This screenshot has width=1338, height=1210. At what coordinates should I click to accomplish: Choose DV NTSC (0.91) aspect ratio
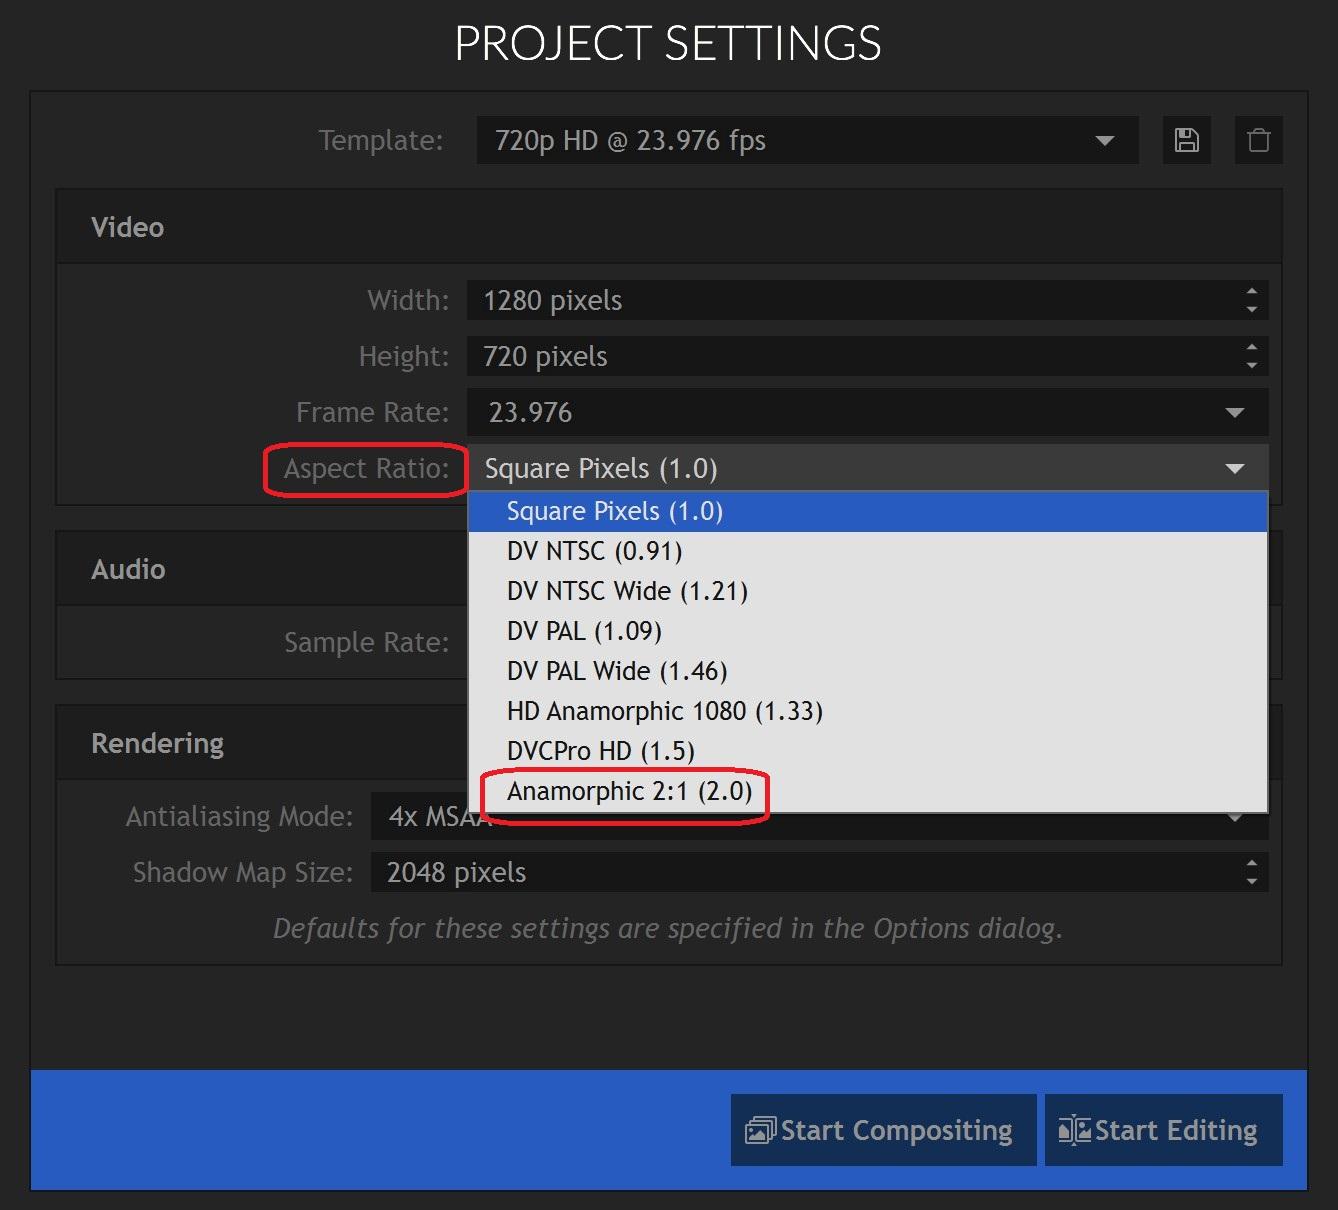pyautogui.click(x=594, y=551)
